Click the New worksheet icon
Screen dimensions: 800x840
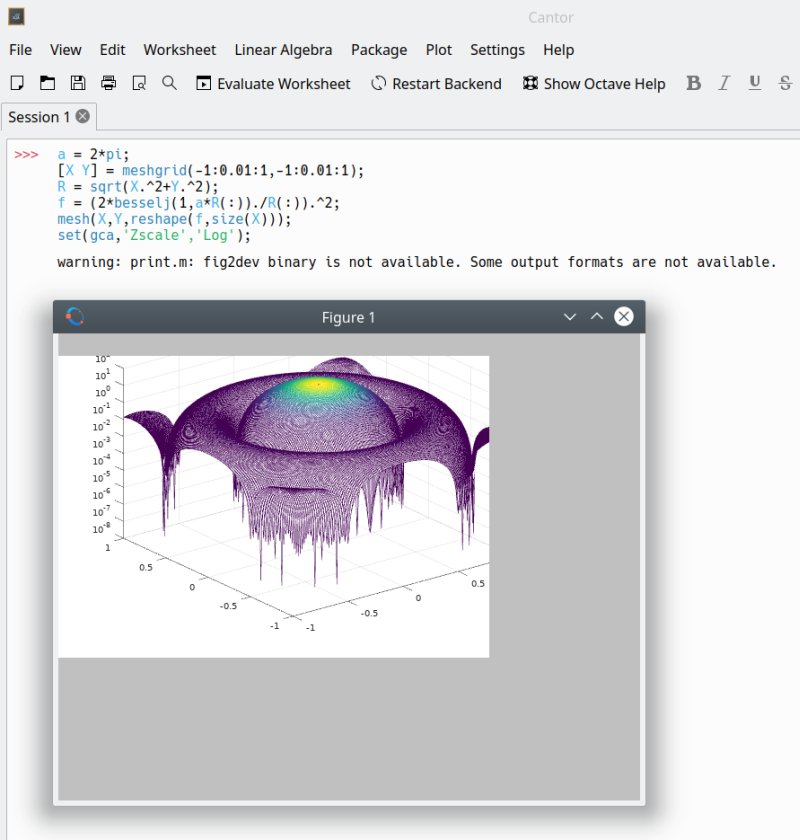point(16,83)
